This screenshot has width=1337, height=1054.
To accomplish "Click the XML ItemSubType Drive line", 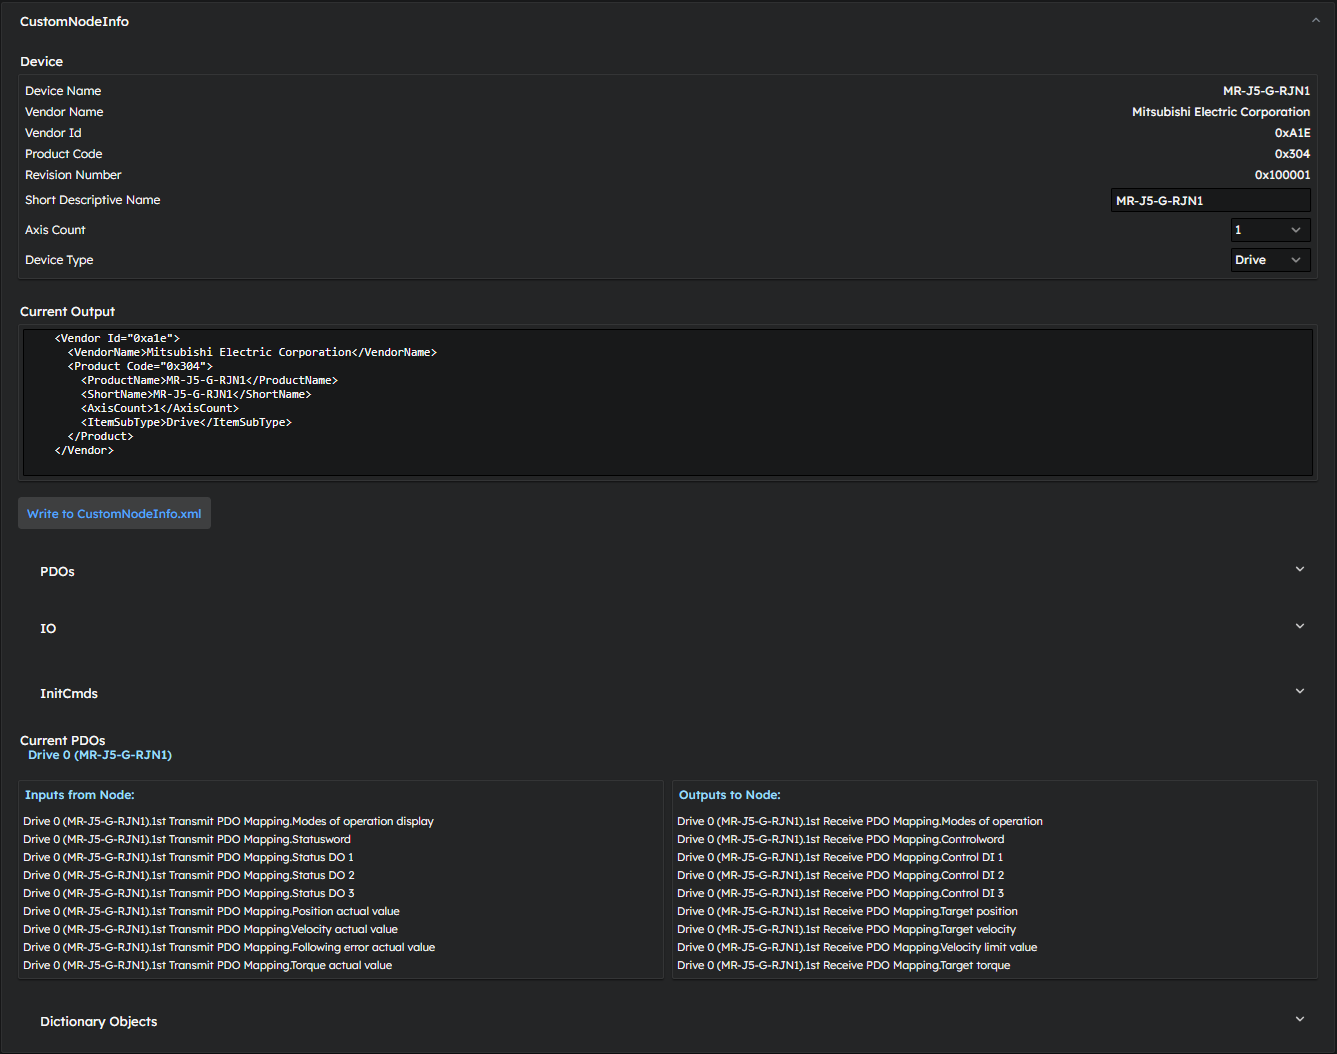I will pyautogui.click(x=186, y=422).
